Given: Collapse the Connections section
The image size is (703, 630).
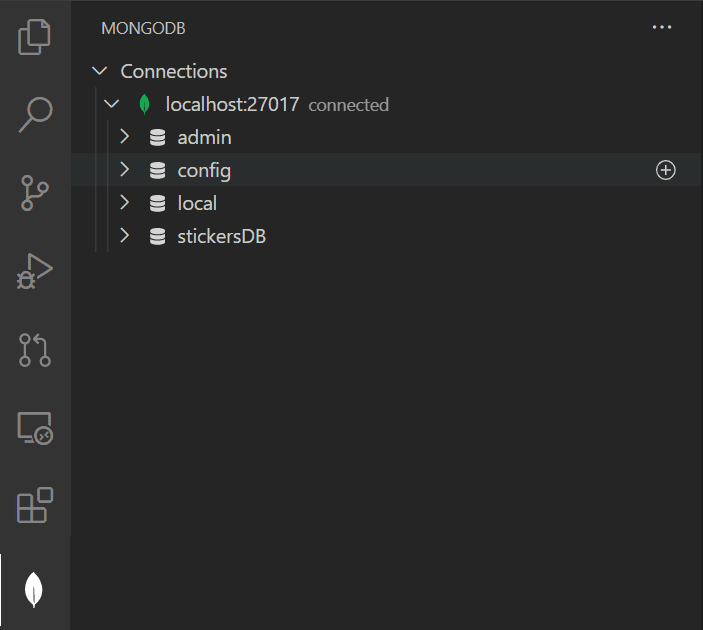Looking at the screenshot, I should click(99, 71).
